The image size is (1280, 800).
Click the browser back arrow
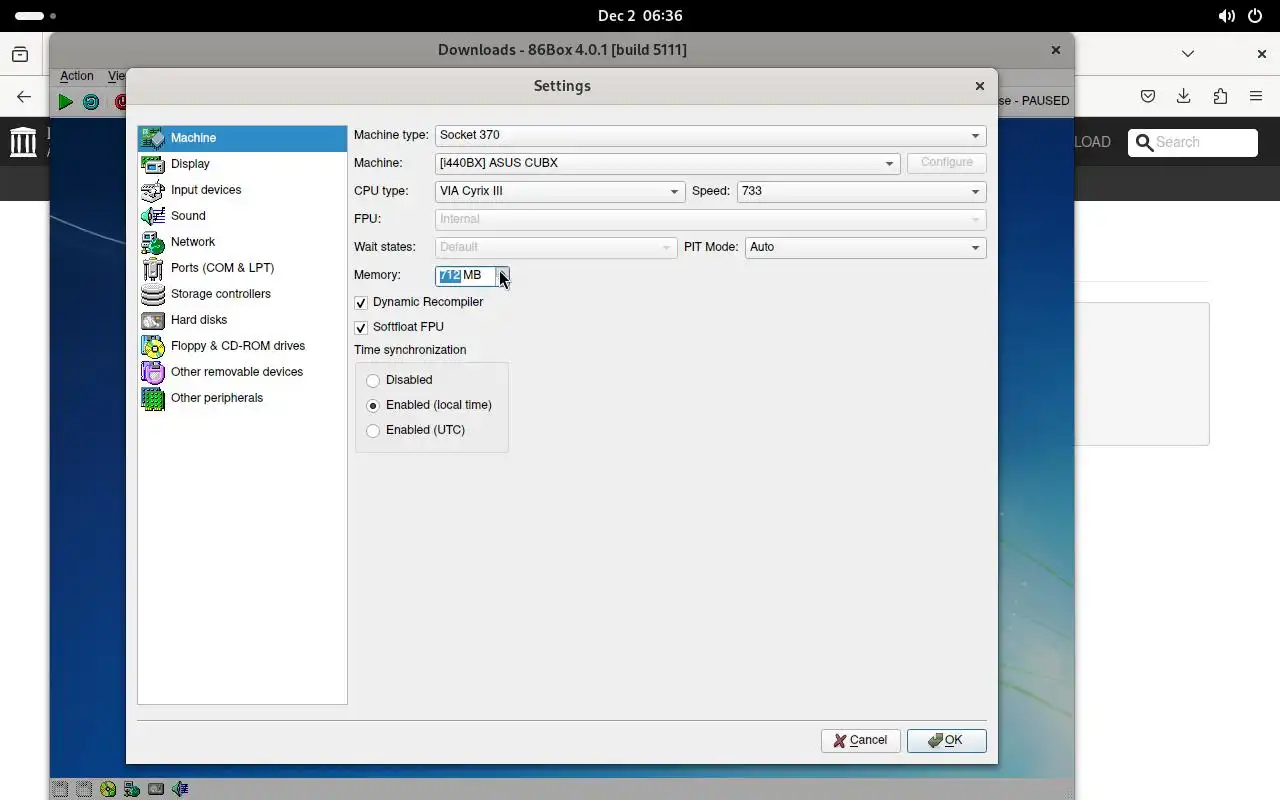pos(24,97)
